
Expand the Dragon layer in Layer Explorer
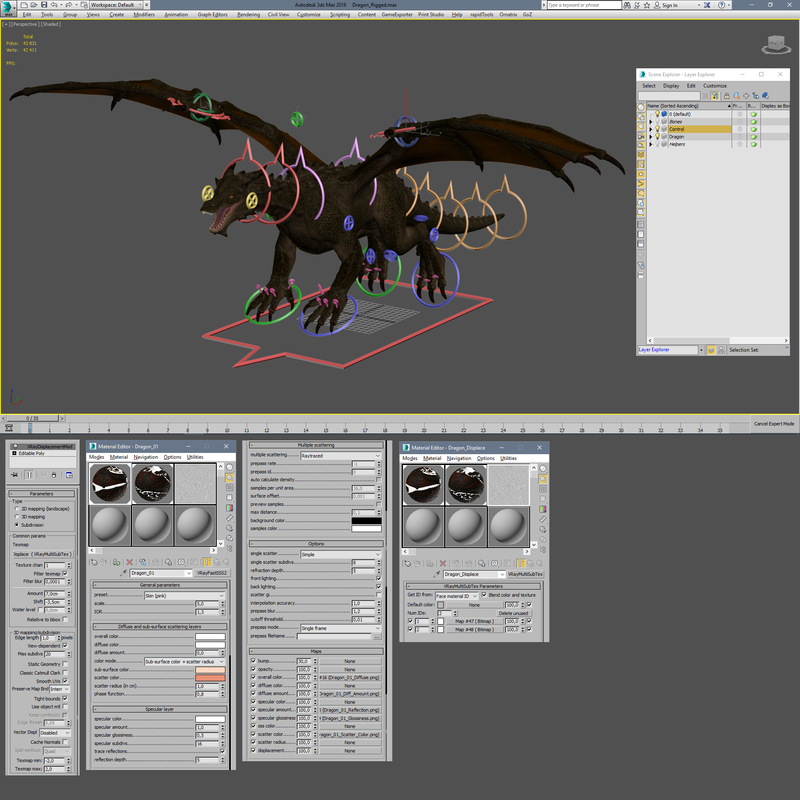click(x=651, y=137)
